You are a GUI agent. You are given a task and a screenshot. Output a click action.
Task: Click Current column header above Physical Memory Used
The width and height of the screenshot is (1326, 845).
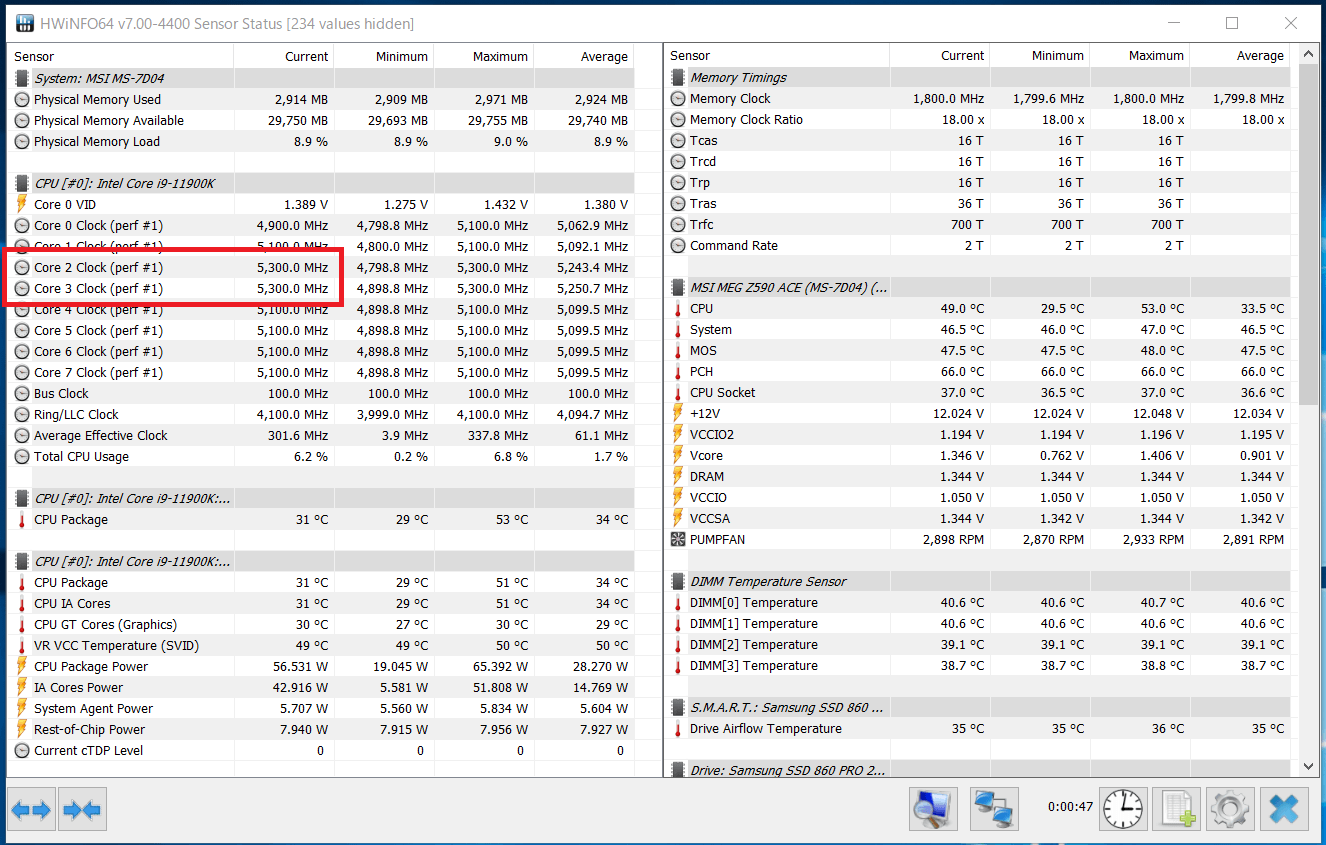284,56
